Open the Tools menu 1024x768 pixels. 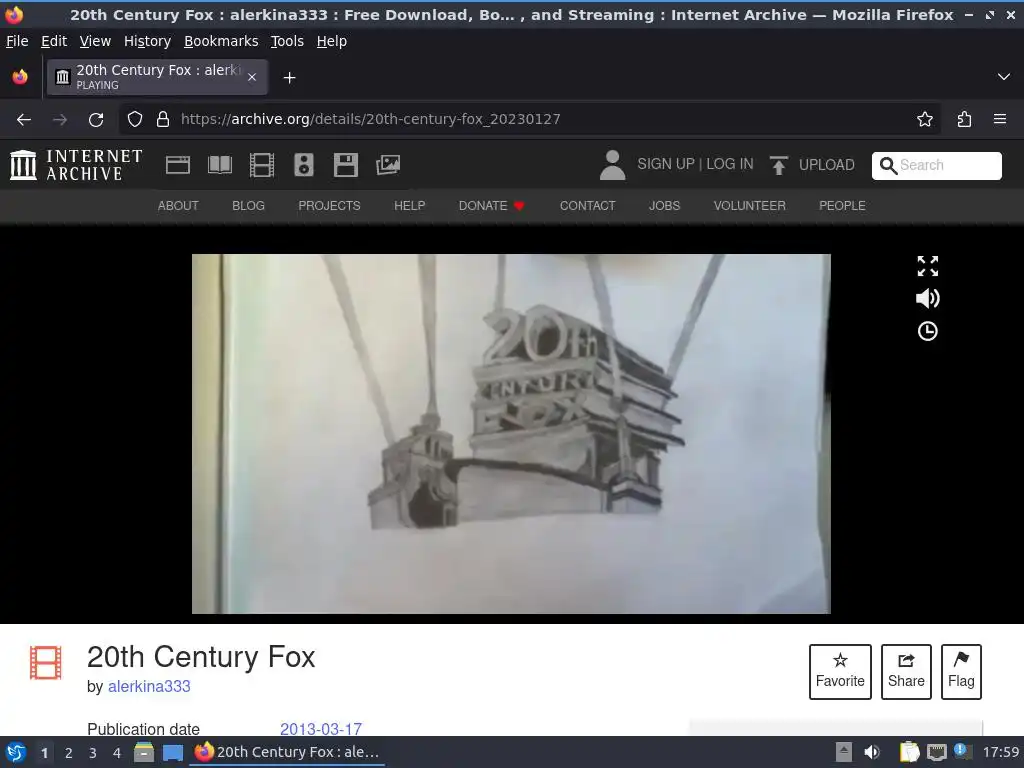click(x=287, y=41)
